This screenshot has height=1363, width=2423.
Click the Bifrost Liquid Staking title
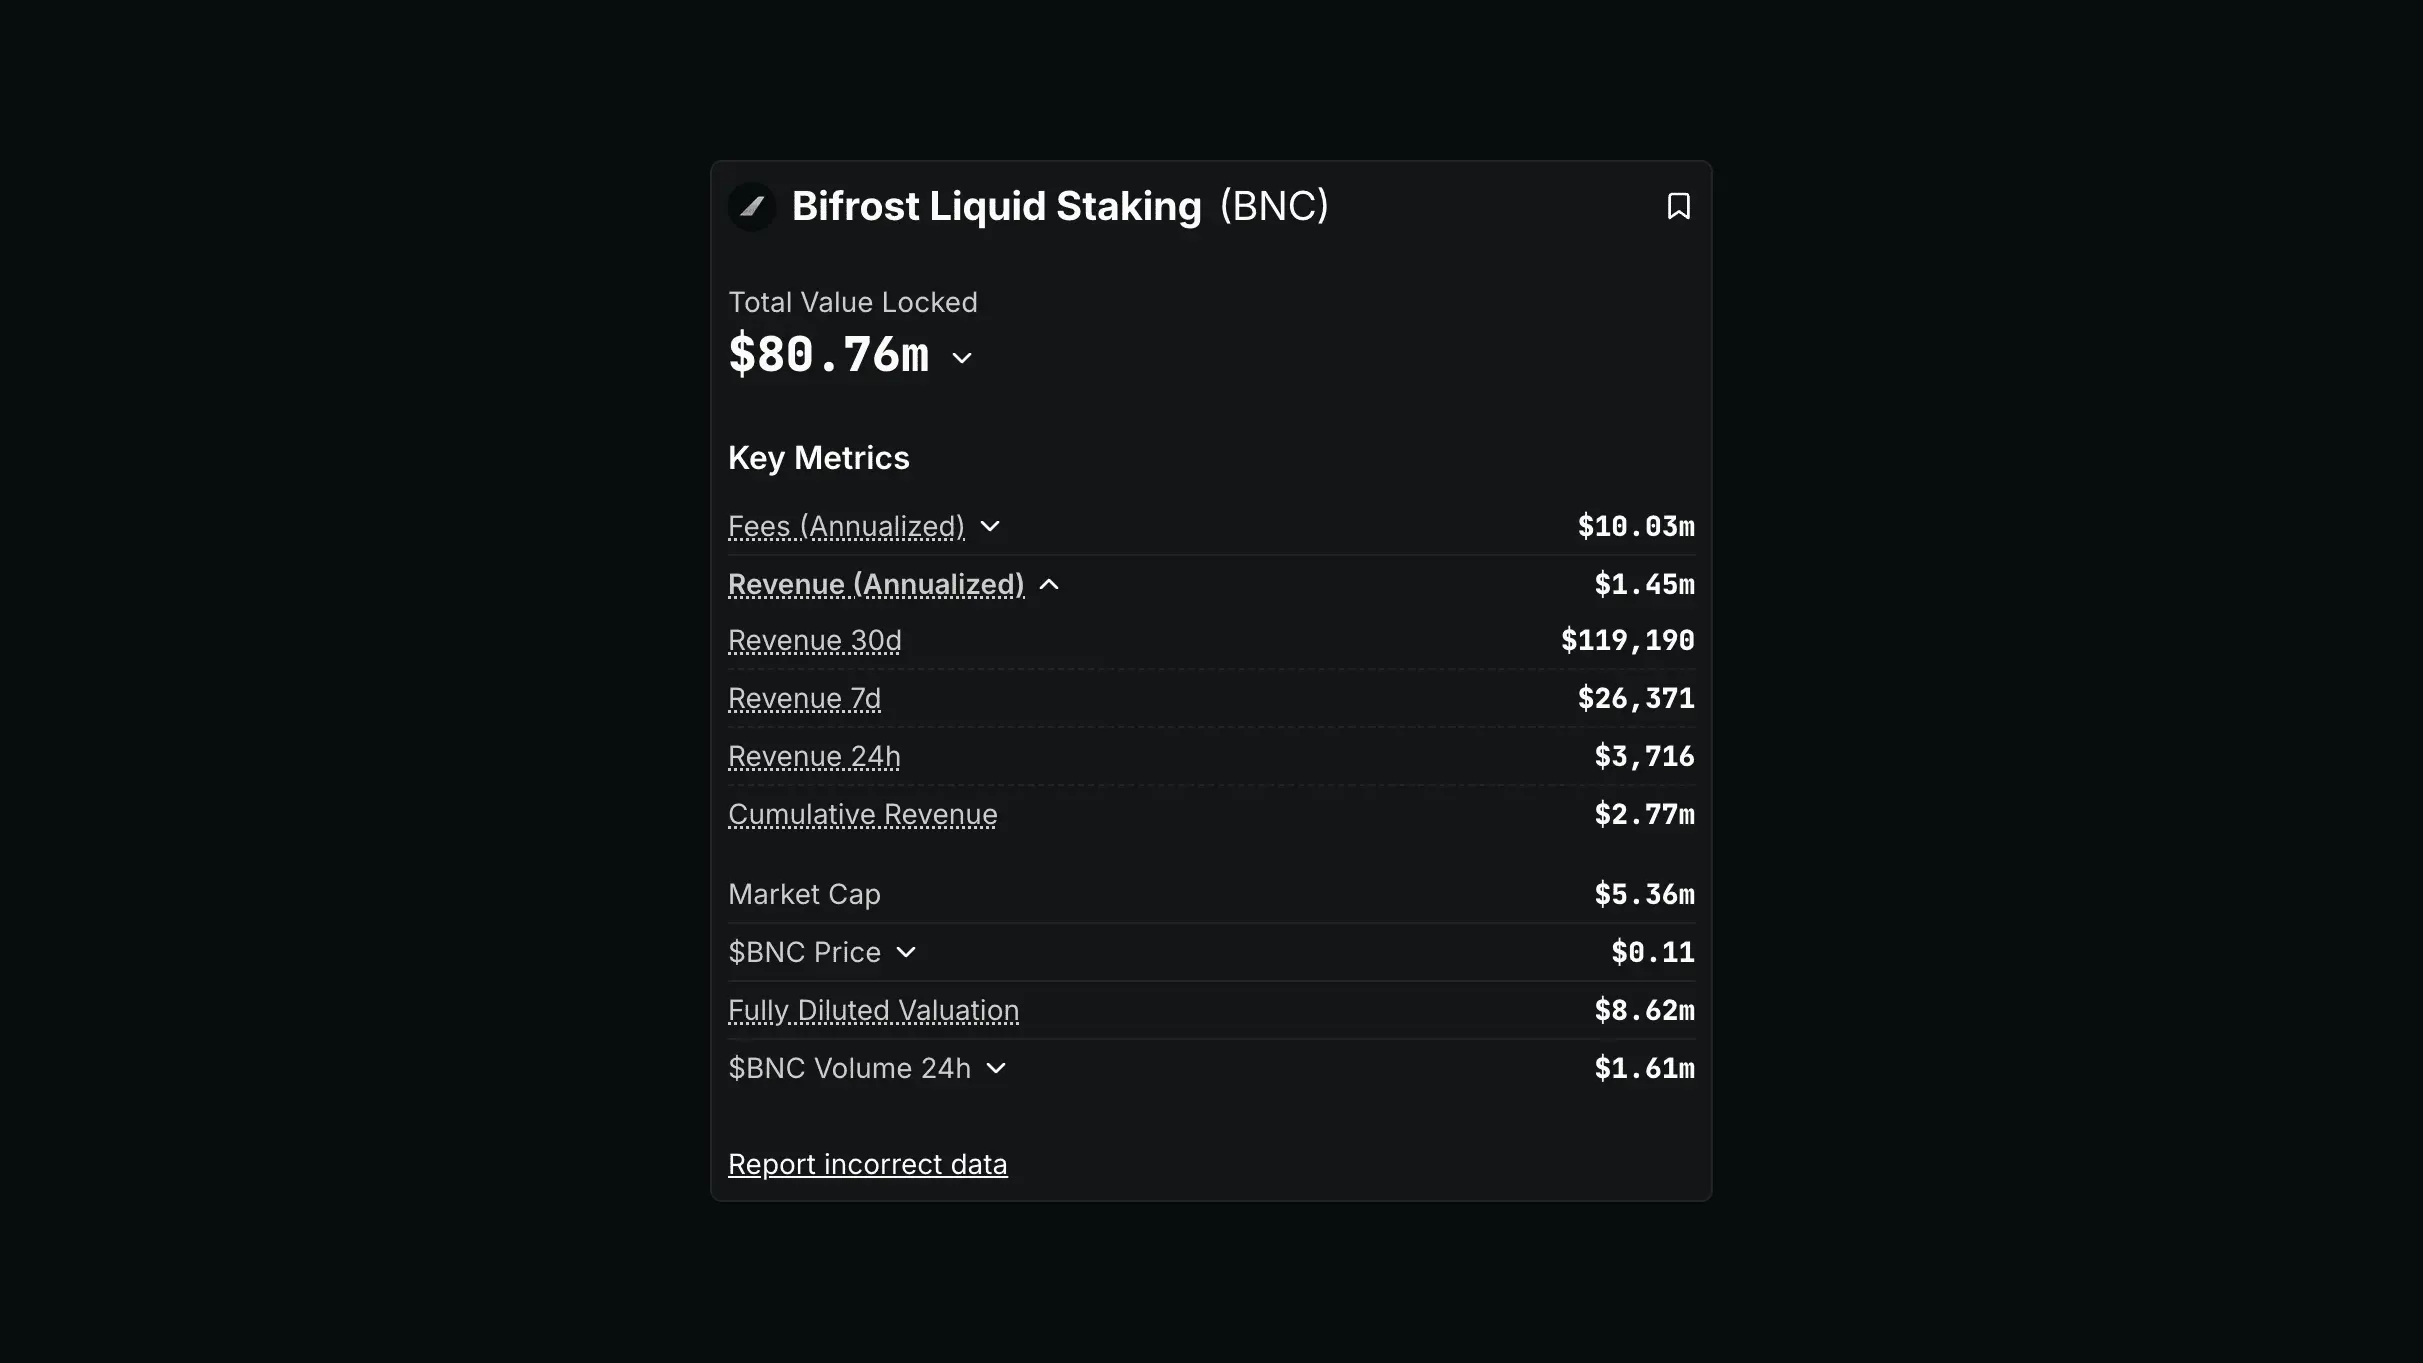[x=997, y=206]
